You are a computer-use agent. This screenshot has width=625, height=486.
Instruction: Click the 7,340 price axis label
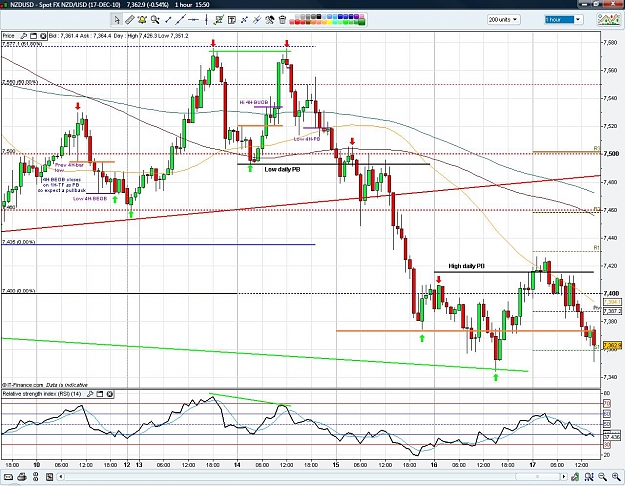pyautogui.click(x=612, y=377)
